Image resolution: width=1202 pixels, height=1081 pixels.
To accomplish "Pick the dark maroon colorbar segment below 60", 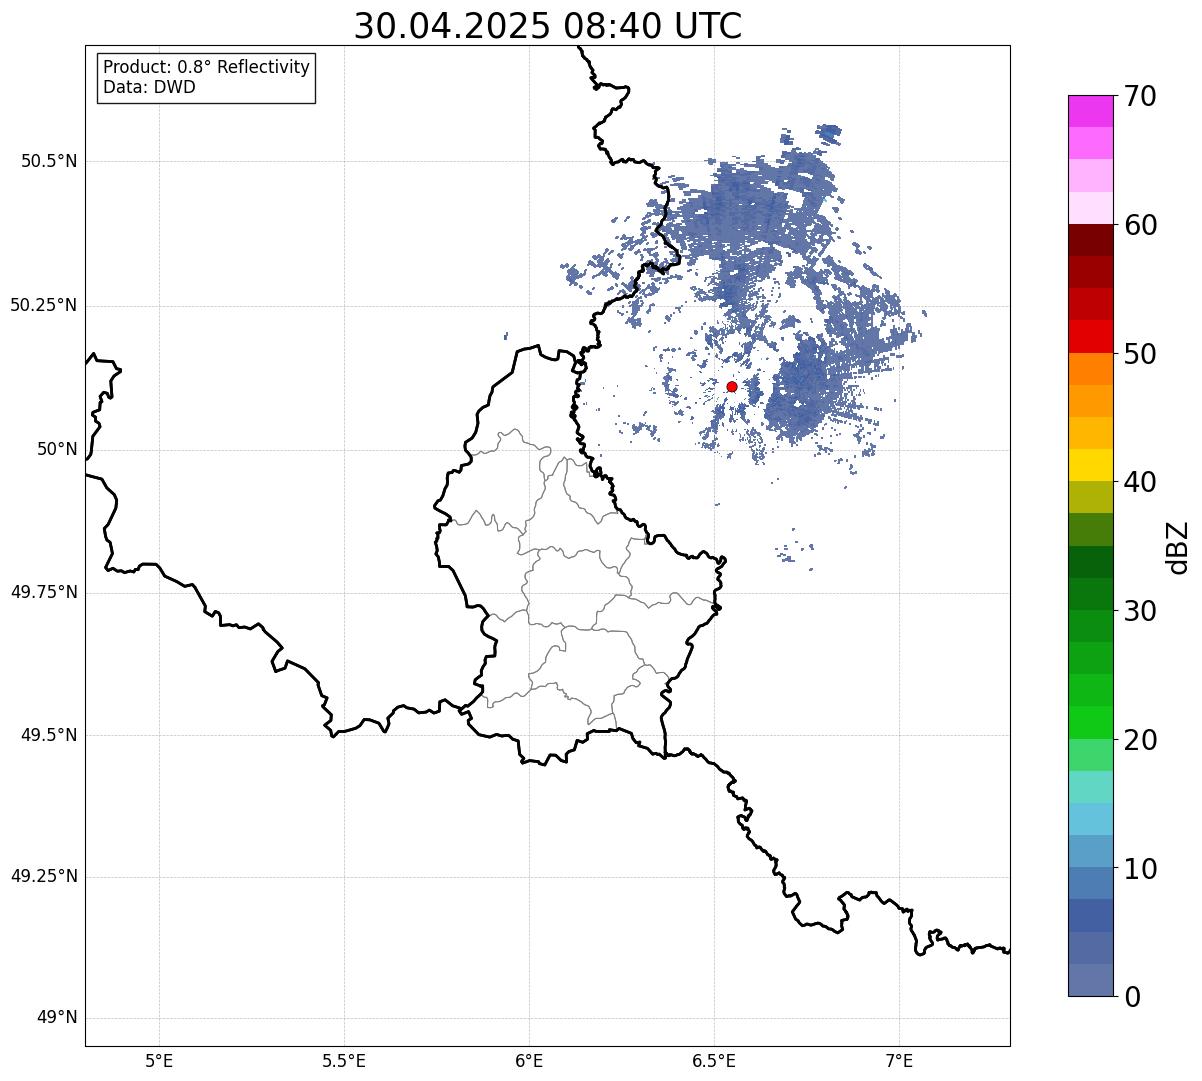I will 1091,241.
